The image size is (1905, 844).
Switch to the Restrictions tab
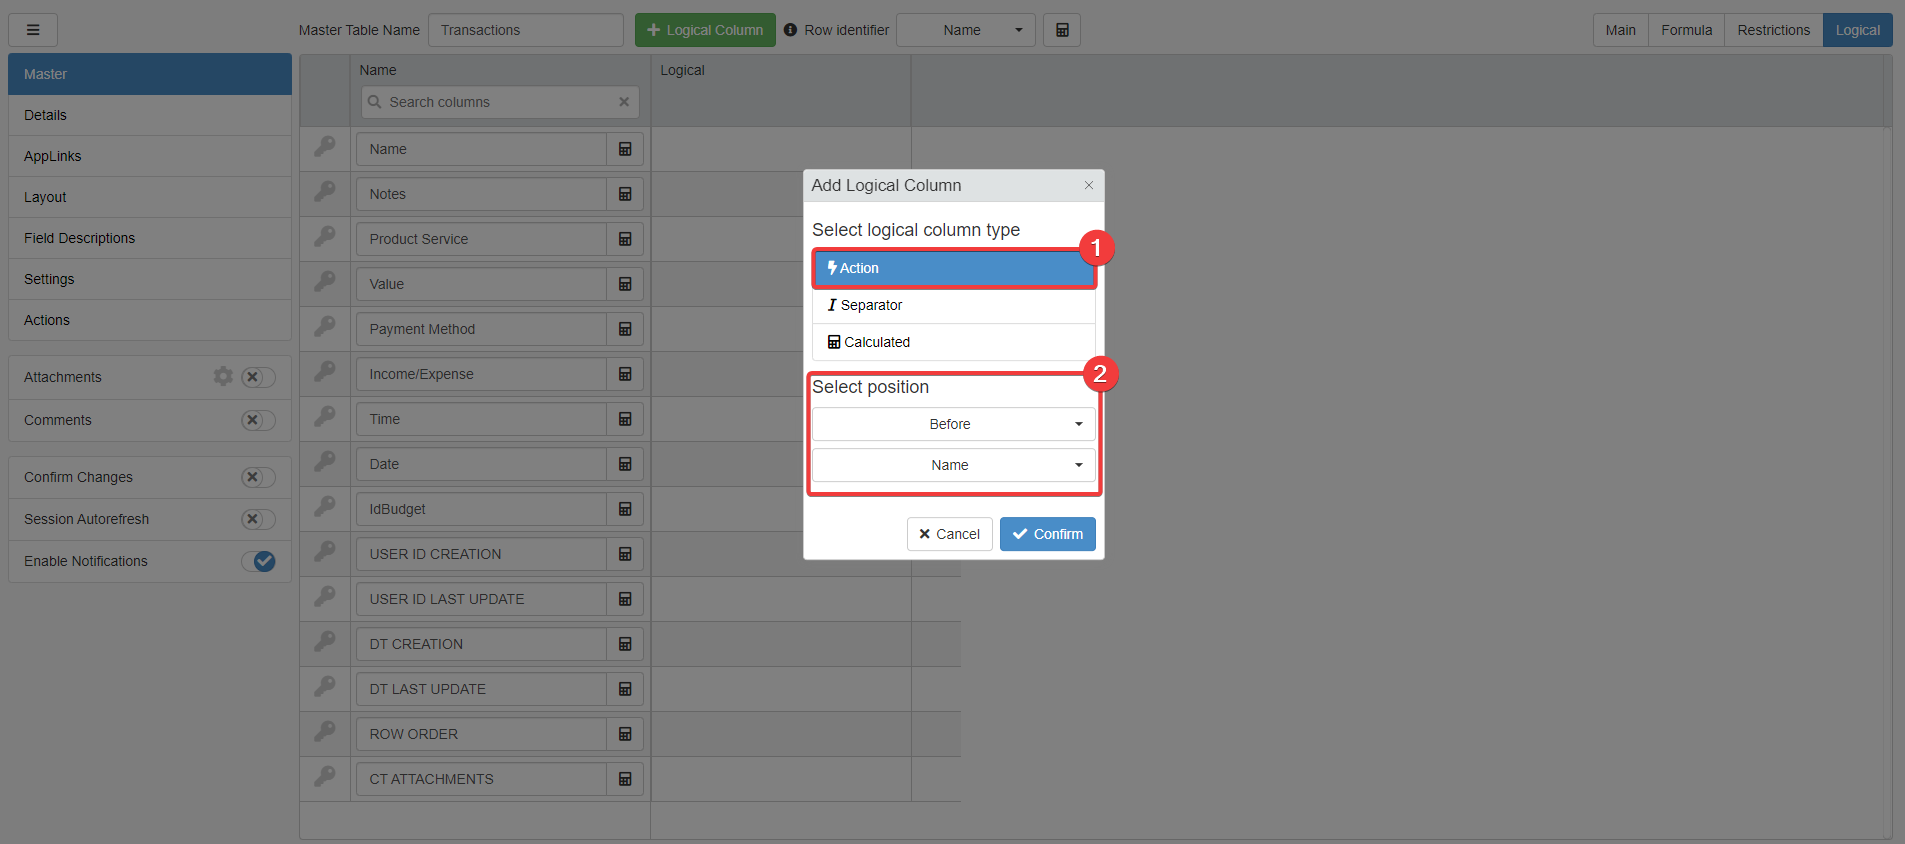tap(1773, 30)
